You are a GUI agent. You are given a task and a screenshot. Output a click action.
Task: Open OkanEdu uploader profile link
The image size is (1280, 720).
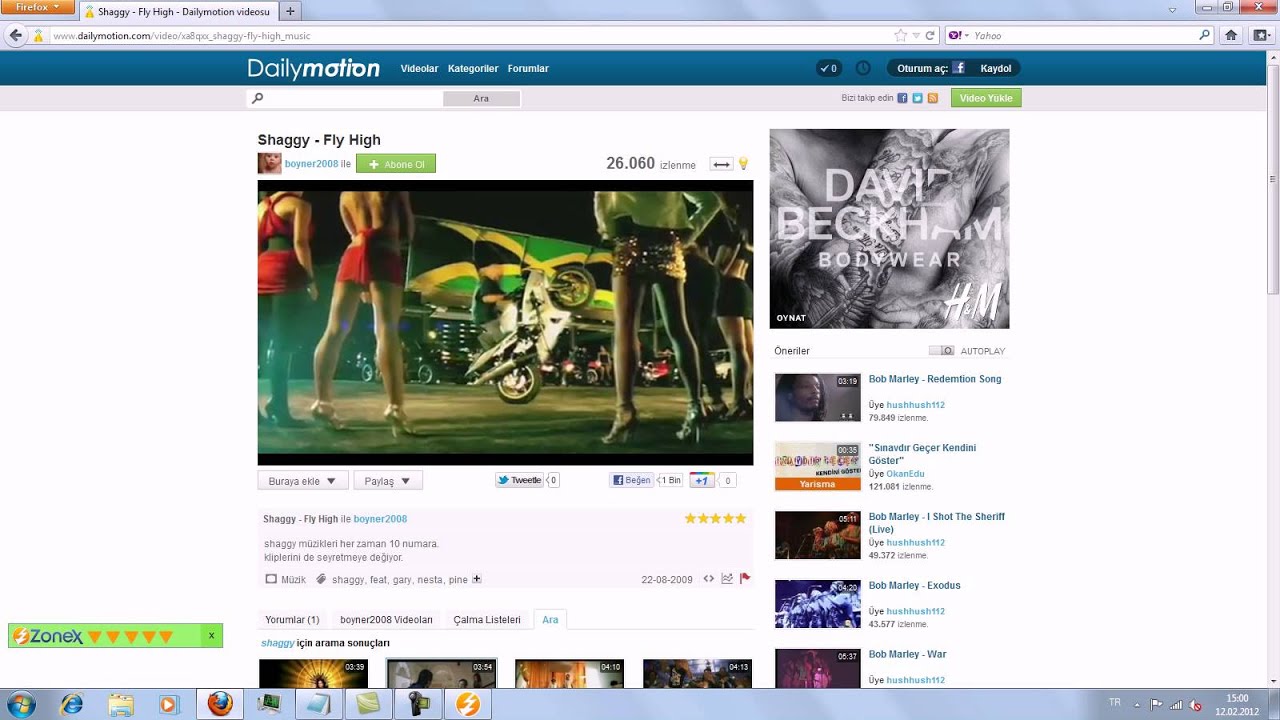(905, 474)
